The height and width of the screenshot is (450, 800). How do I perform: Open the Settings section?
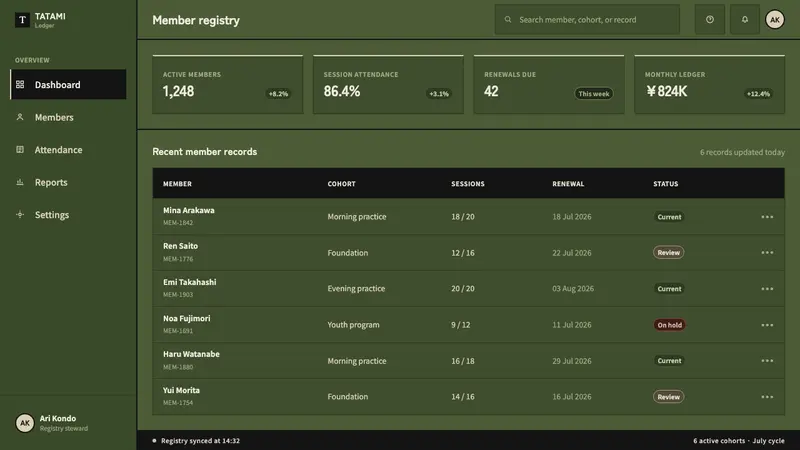[x=68, y=215]
